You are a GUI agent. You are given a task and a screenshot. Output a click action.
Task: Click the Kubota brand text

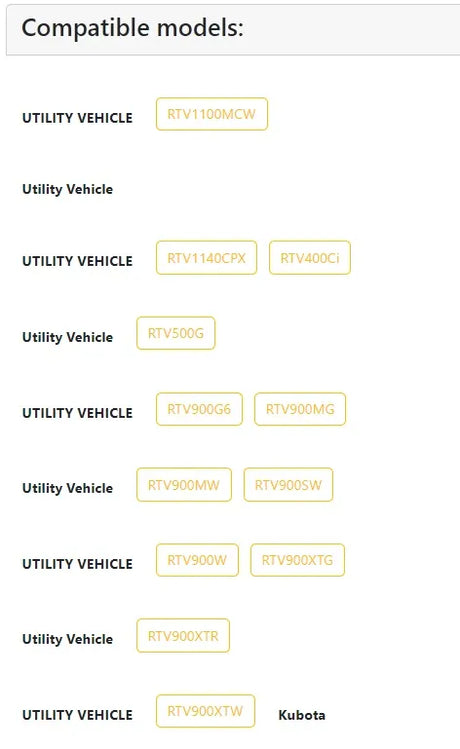(302, 715)
